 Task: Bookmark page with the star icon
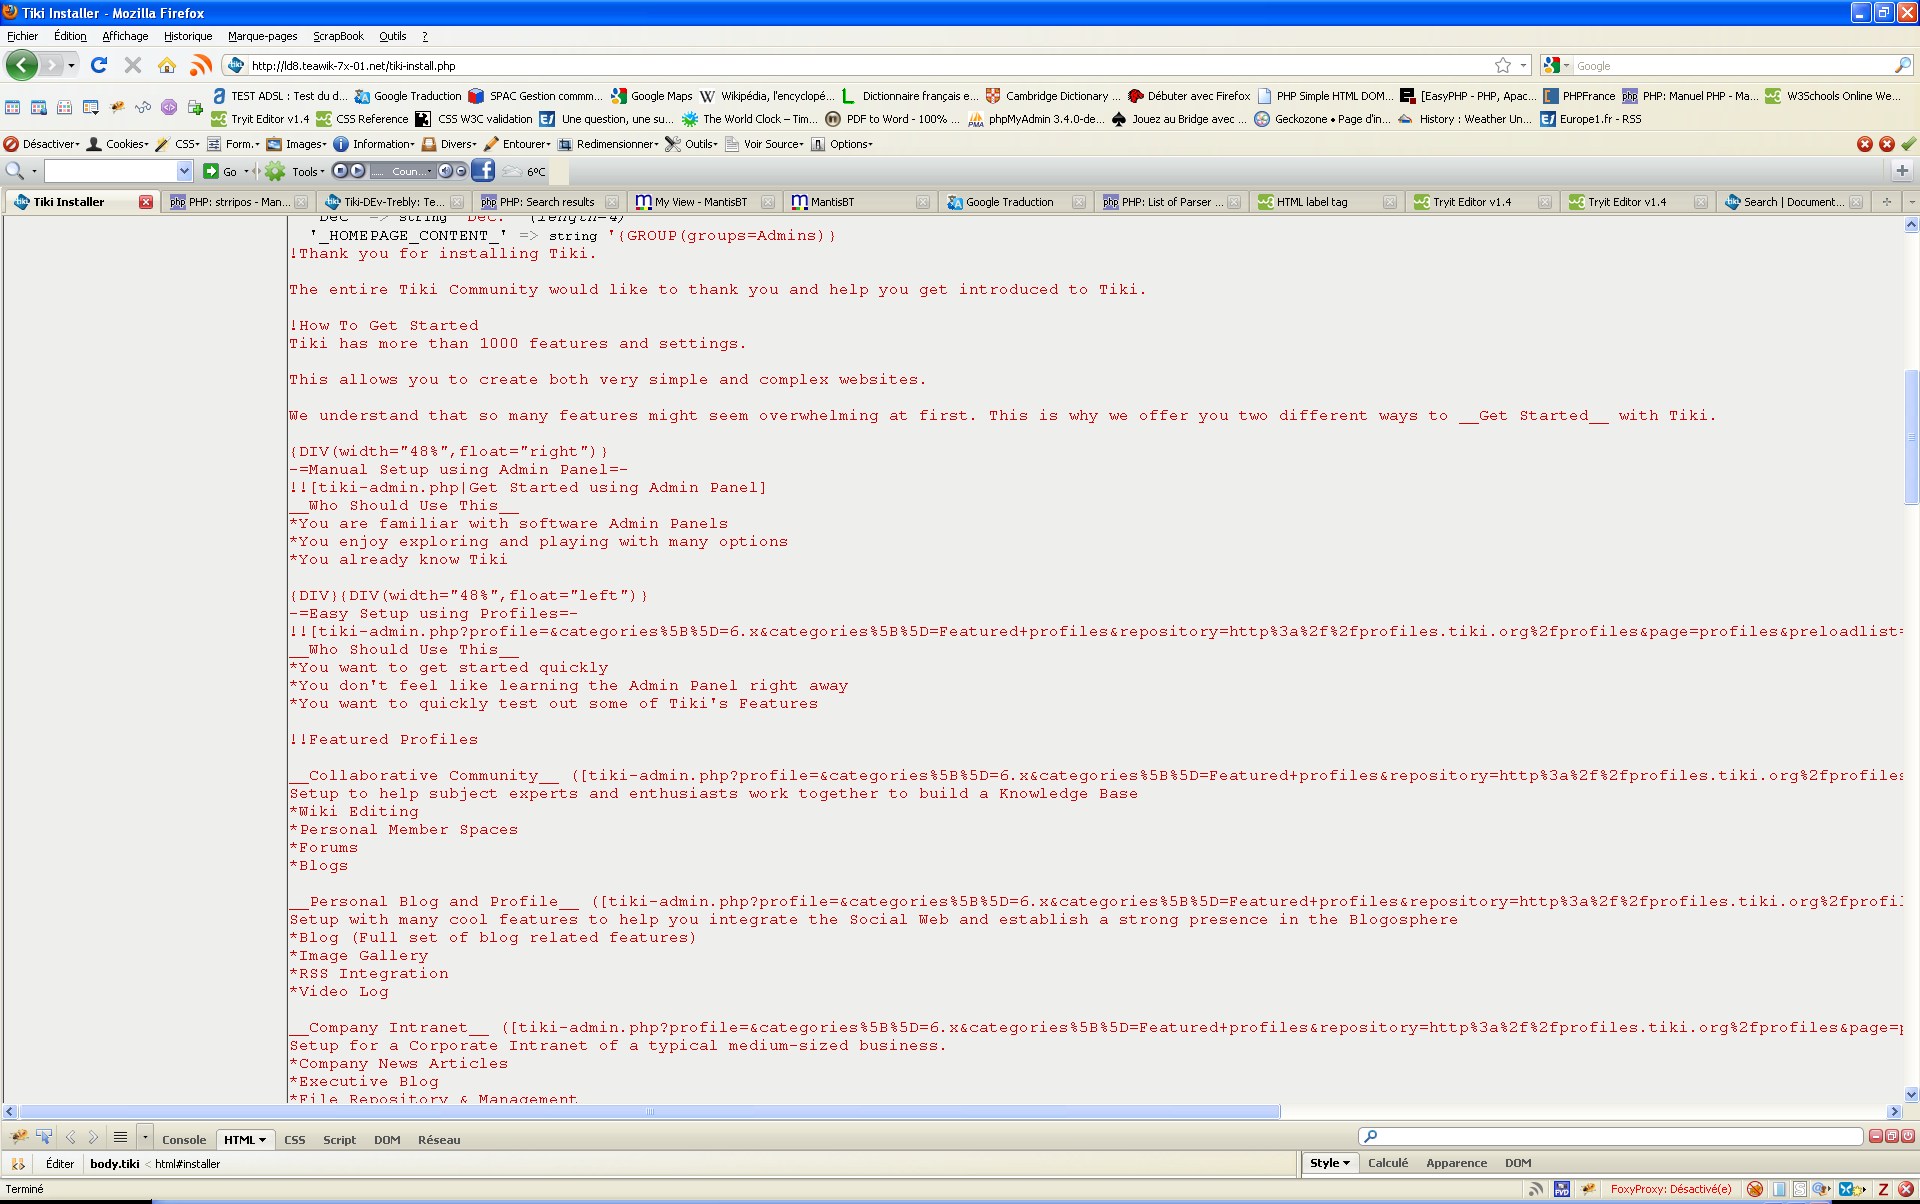pyautogui.click(x=1502, y=66)
